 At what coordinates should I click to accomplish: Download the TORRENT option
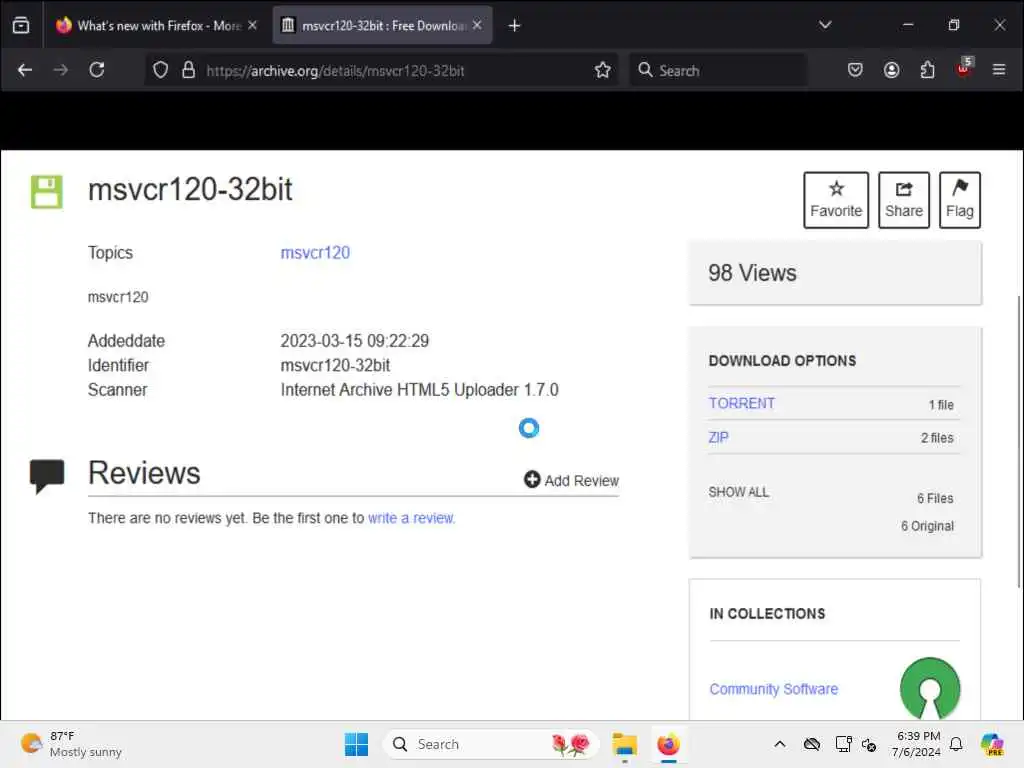741,404
